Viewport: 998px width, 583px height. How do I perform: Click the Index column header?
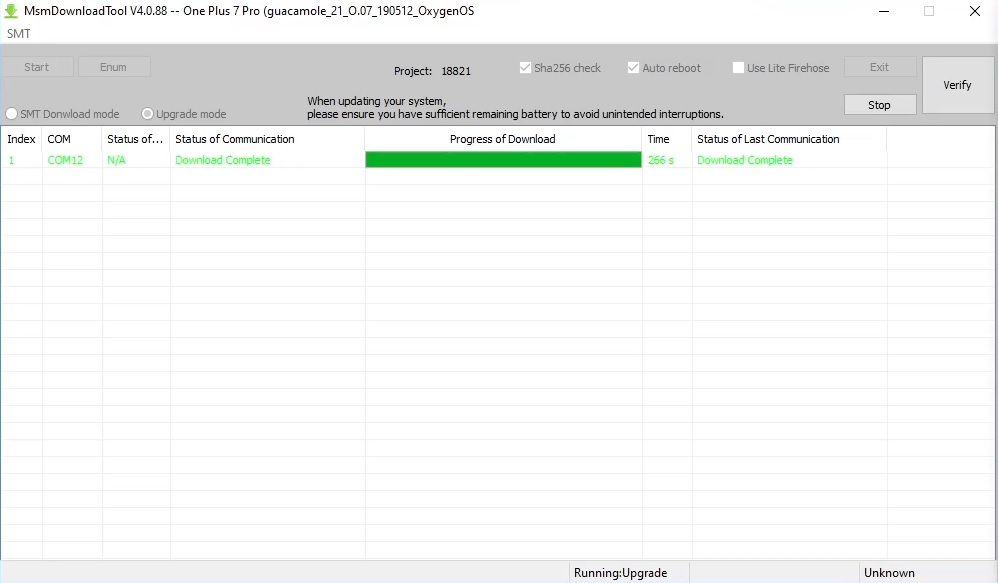point(22,139)
